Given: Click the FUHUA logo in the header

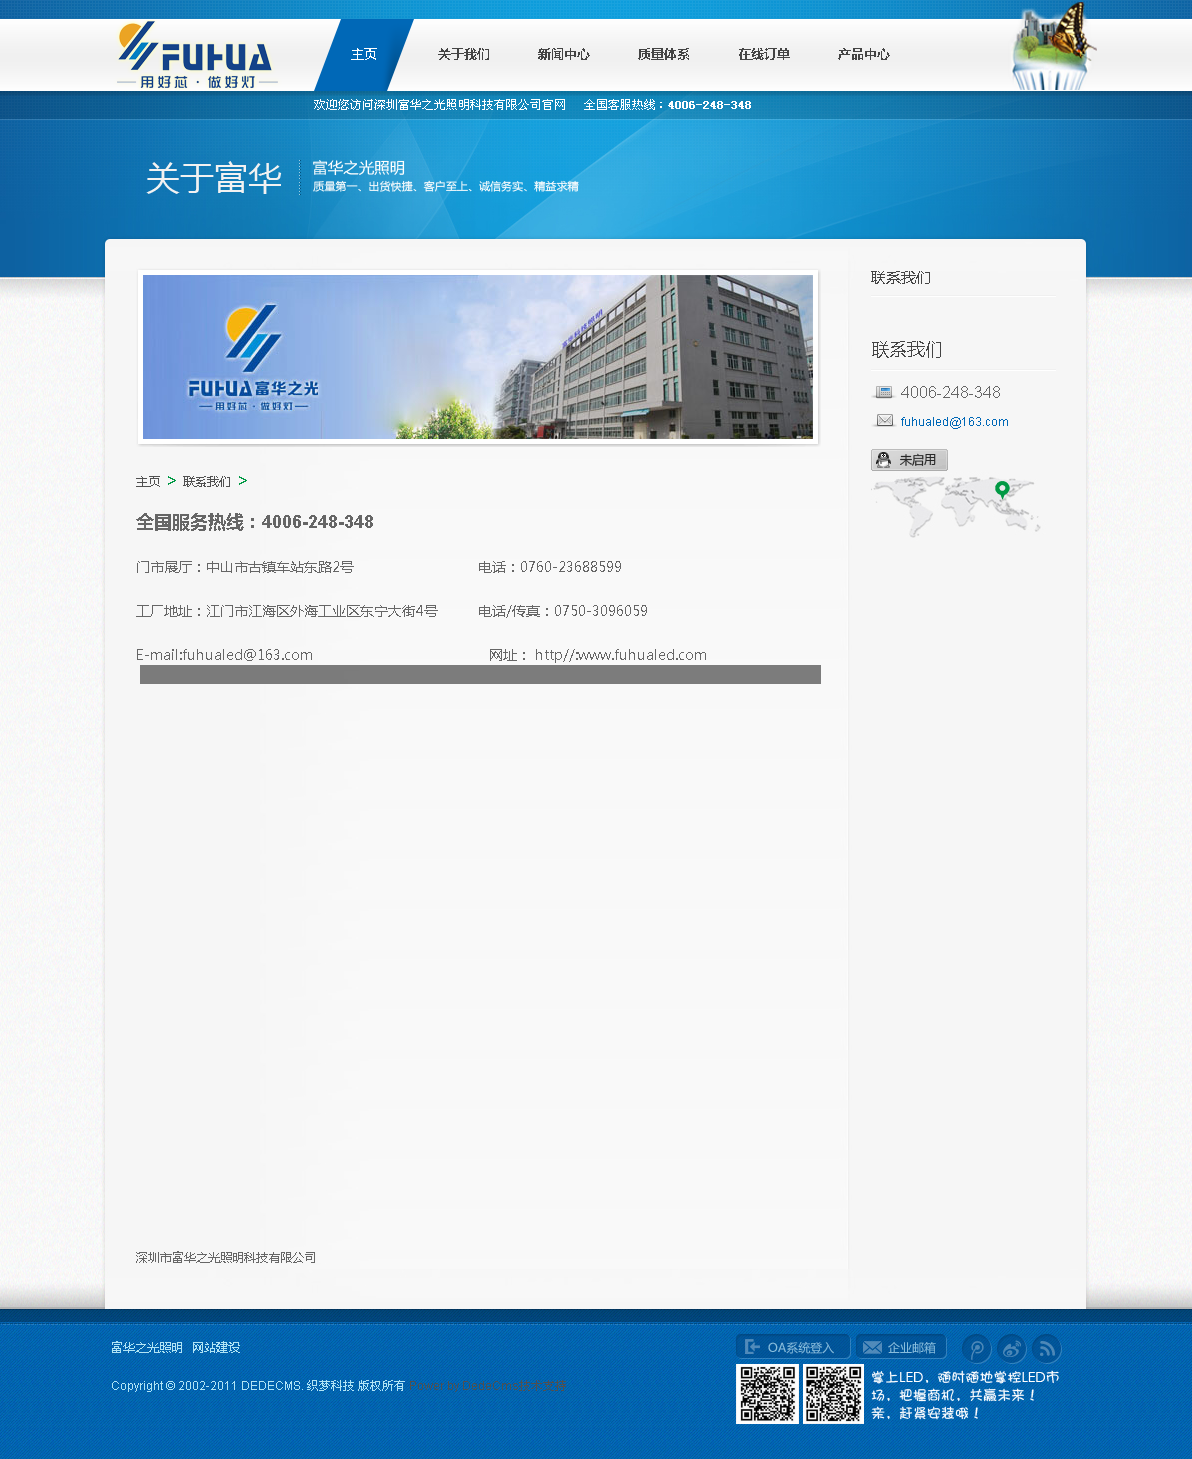Looking at the screenshot, I should (196, 55).
